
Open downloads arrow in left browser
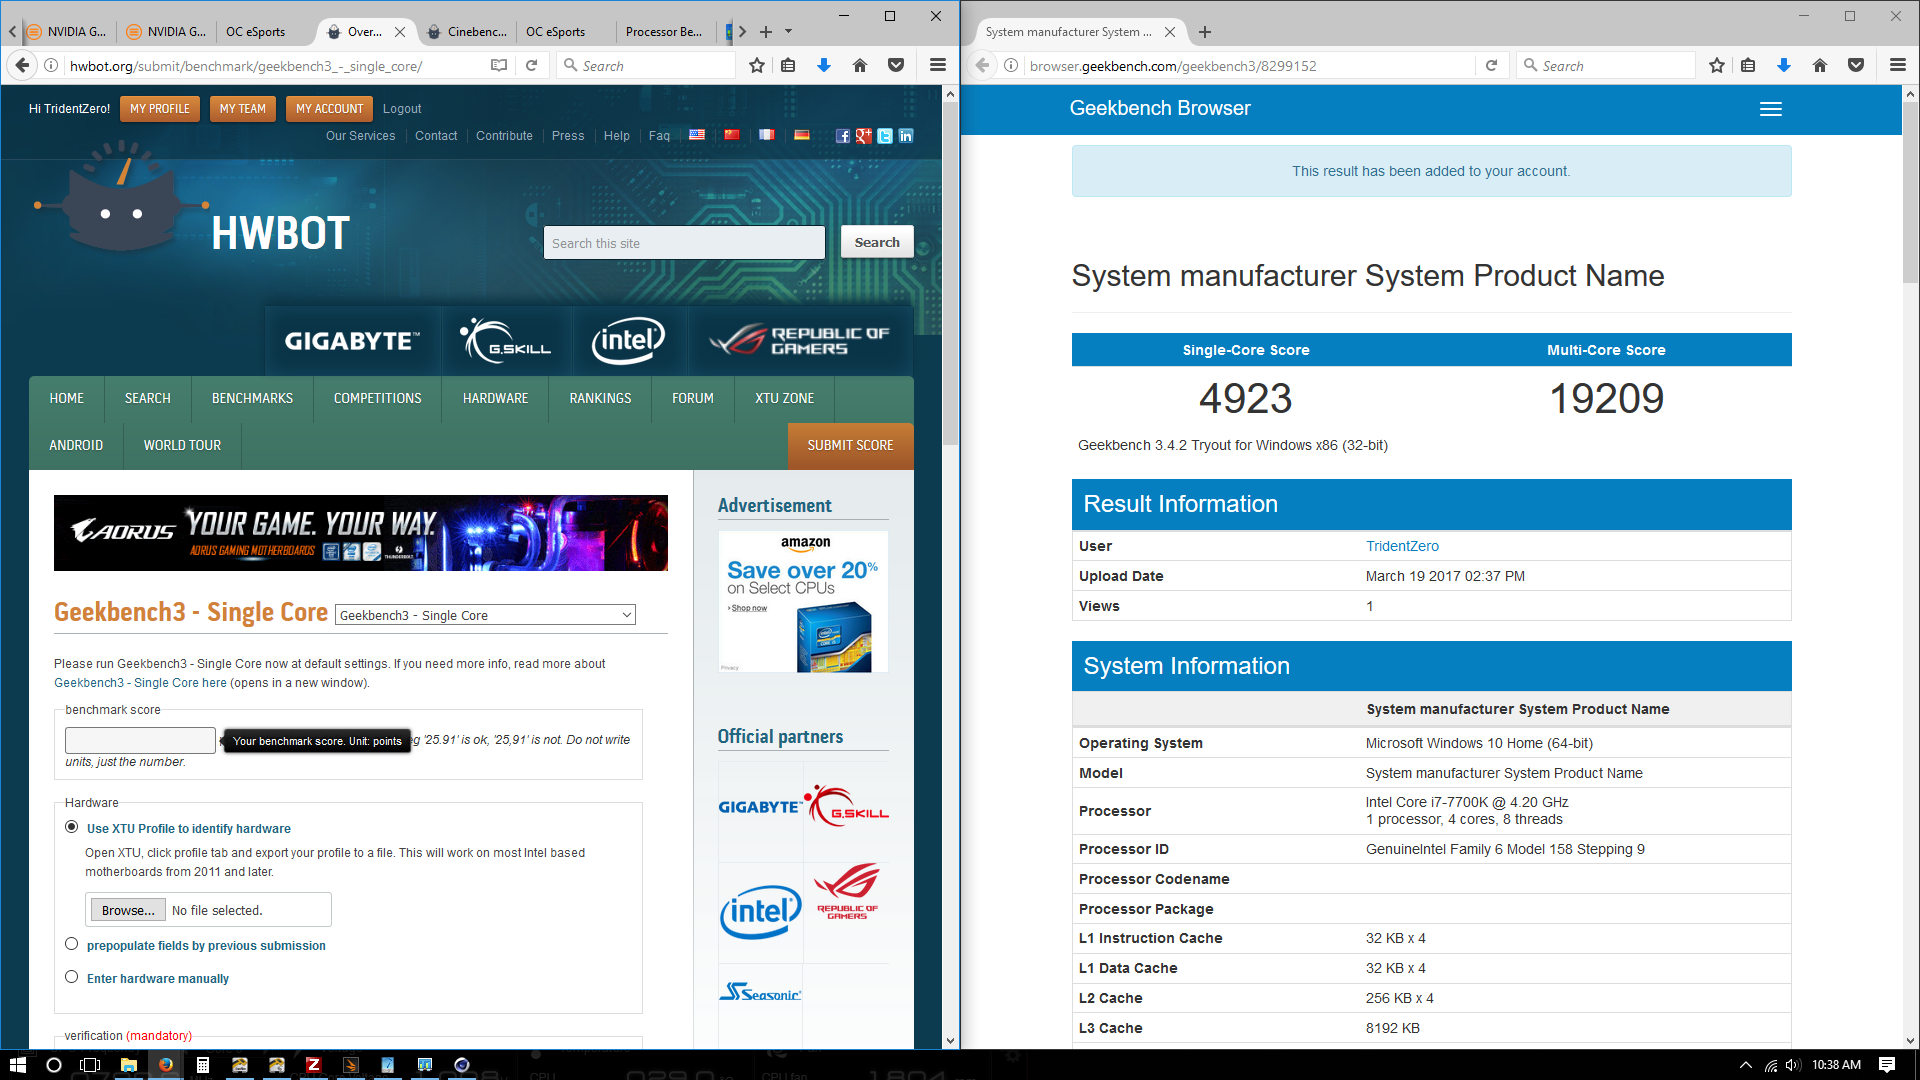tap(824, 65)
